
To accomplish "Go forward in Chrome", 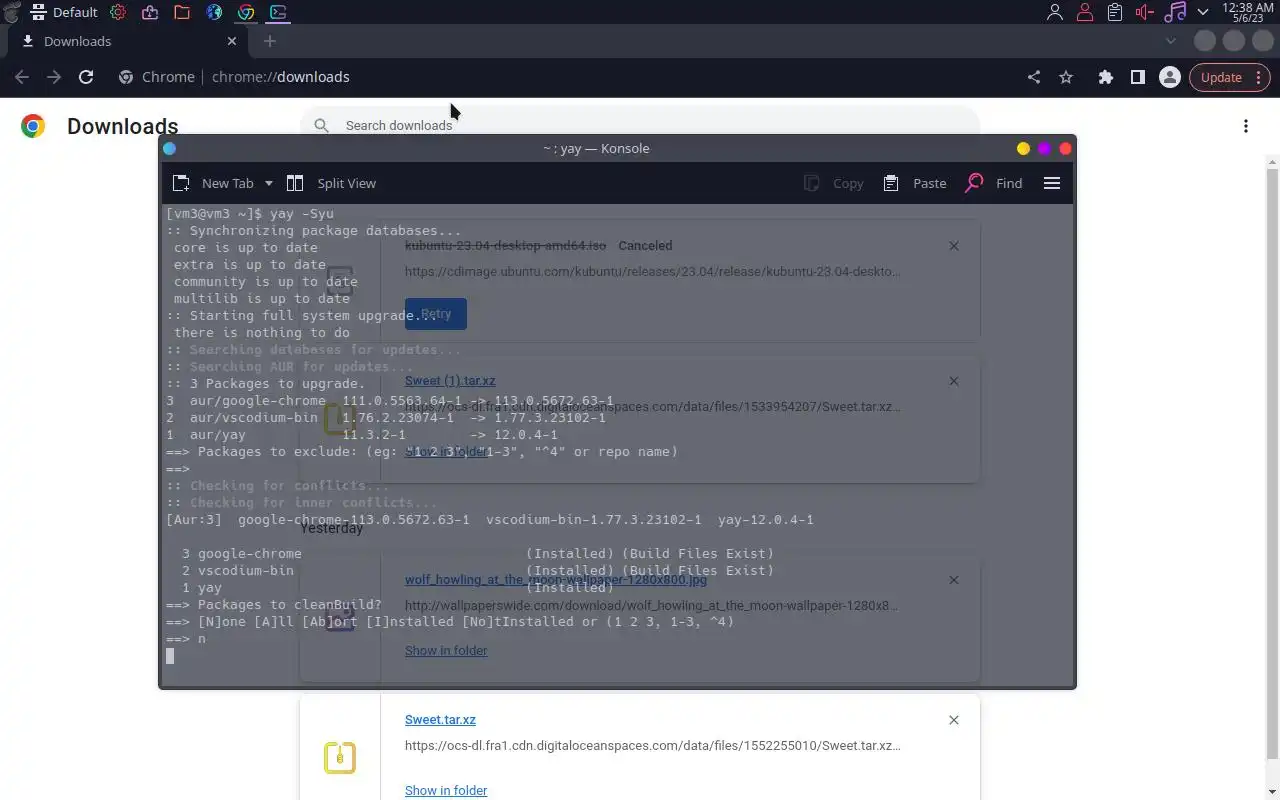I will click(54, 77).
